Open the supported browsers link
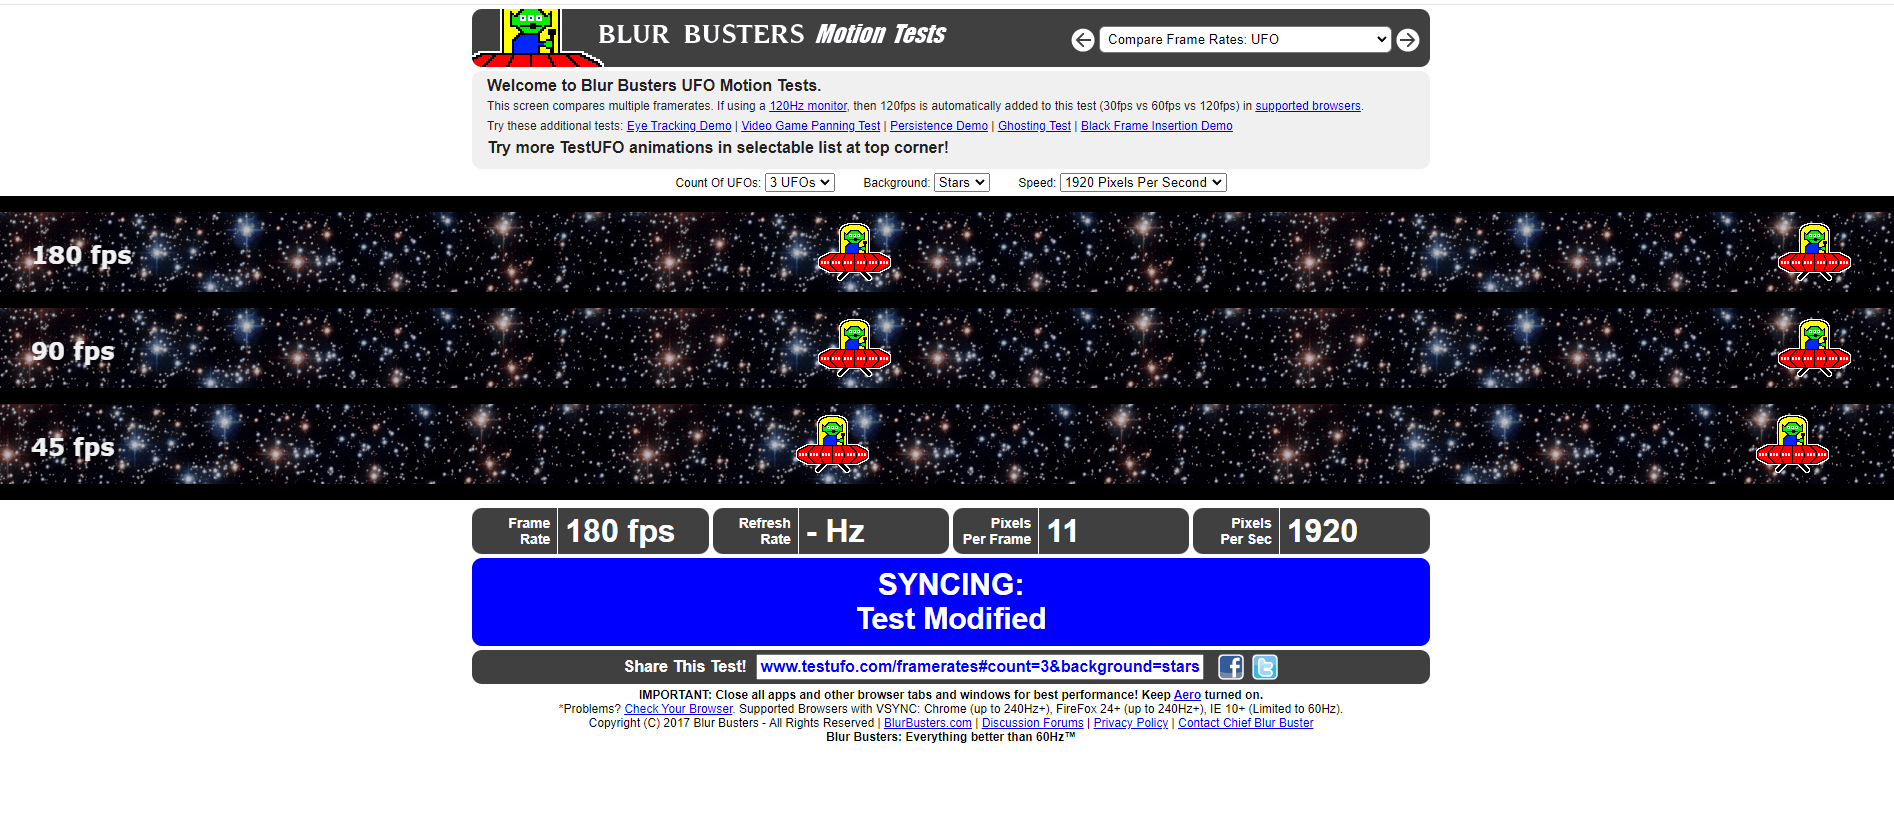 pyautogui.click(x=1308, y=106)
